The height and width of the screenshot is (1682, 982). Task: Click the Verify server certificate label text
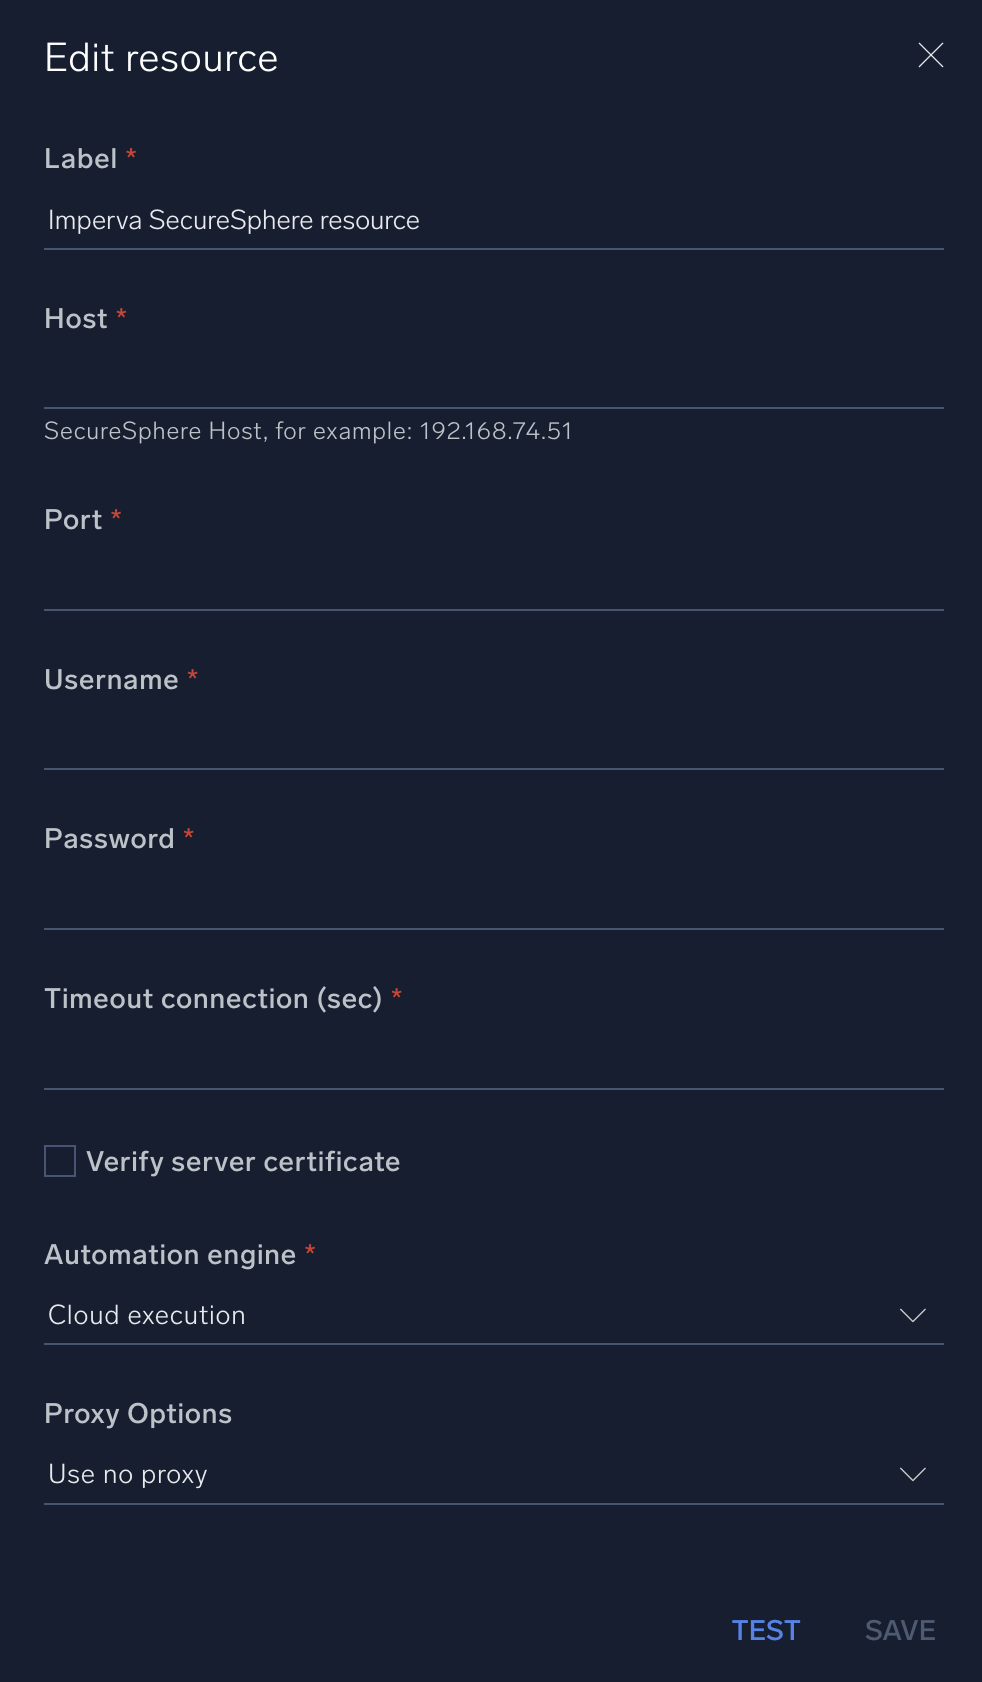(243, 1161)
